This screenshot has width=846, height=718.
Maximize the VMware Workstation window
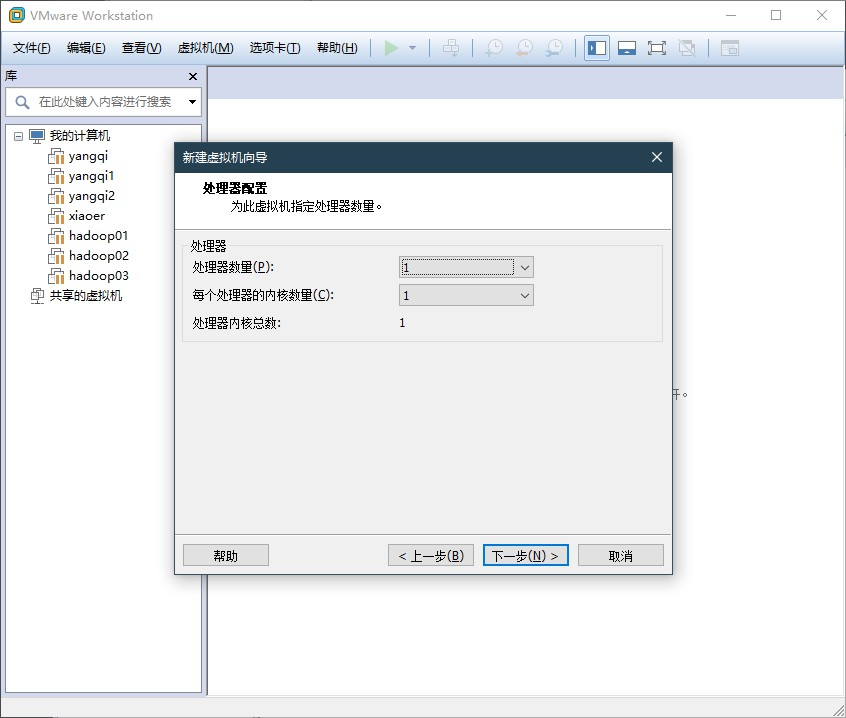pyautogui.click(x=776, y=15)
